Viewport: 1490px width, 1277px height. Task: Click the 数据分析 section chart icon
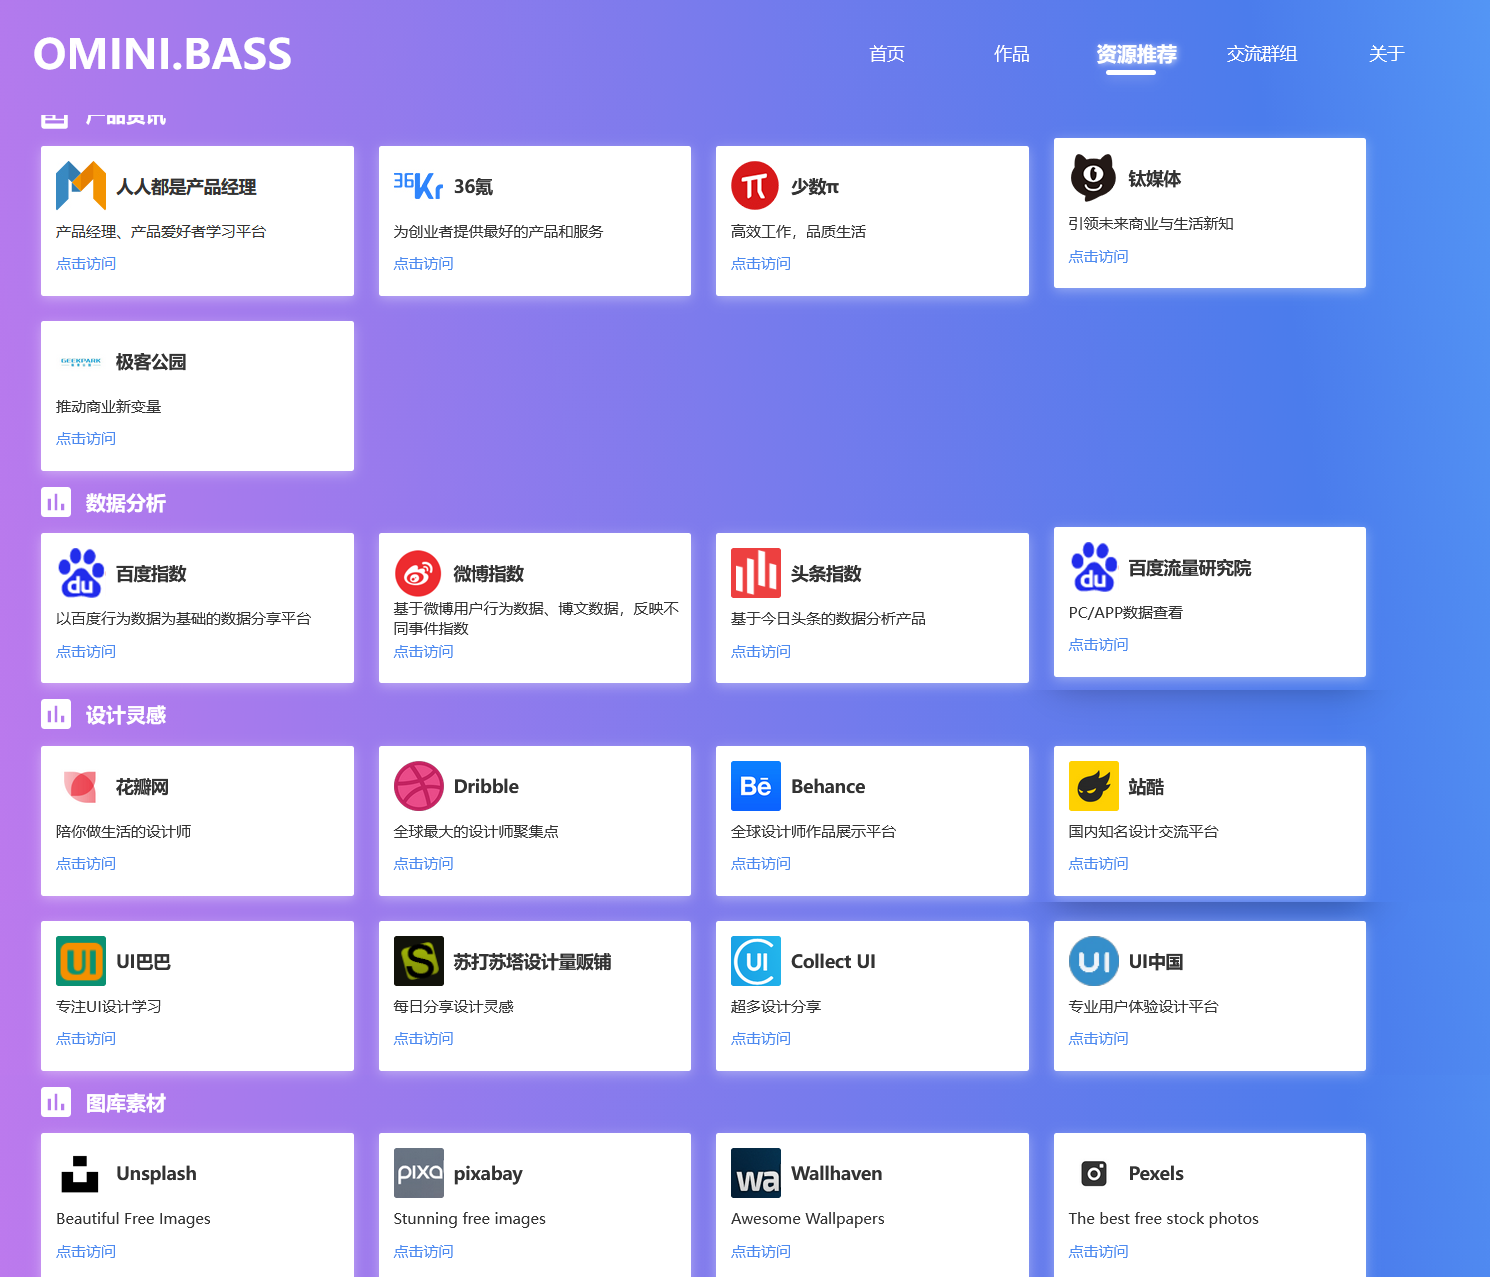56,502
